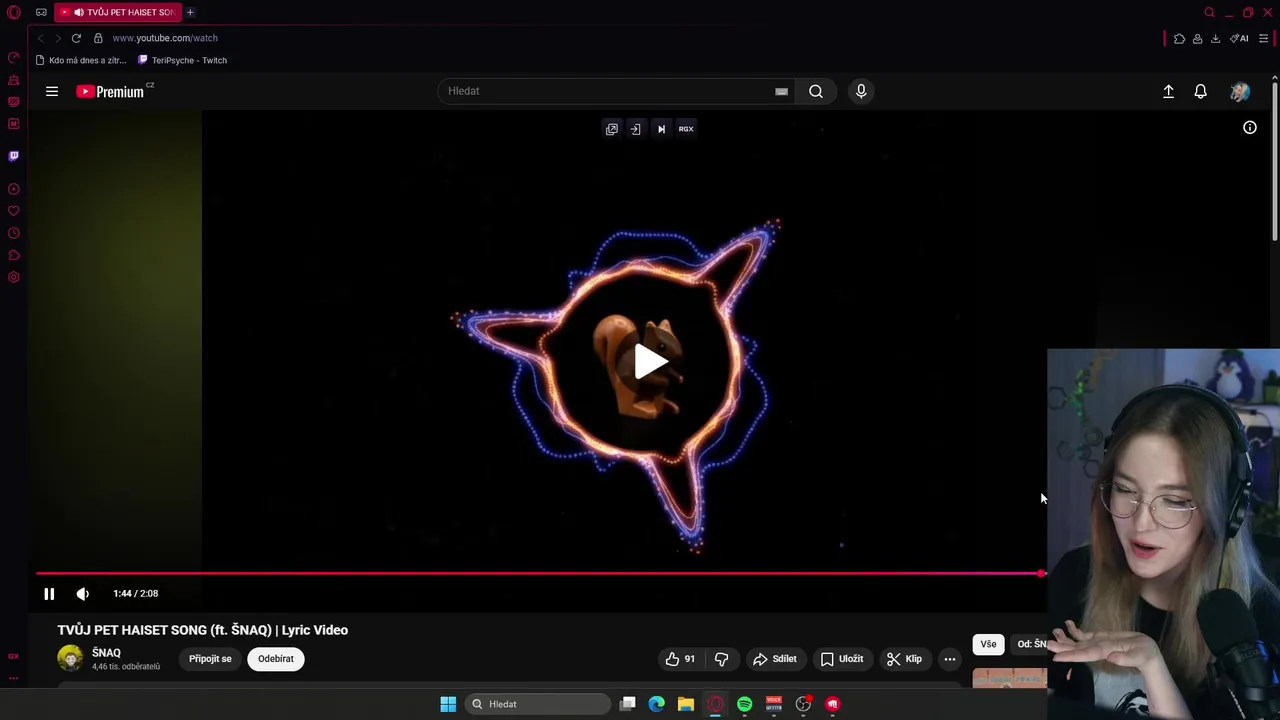Viewport: 1280px width, 720px height.
Task: Open the Player sidebar icon
Action: [14, 189]
